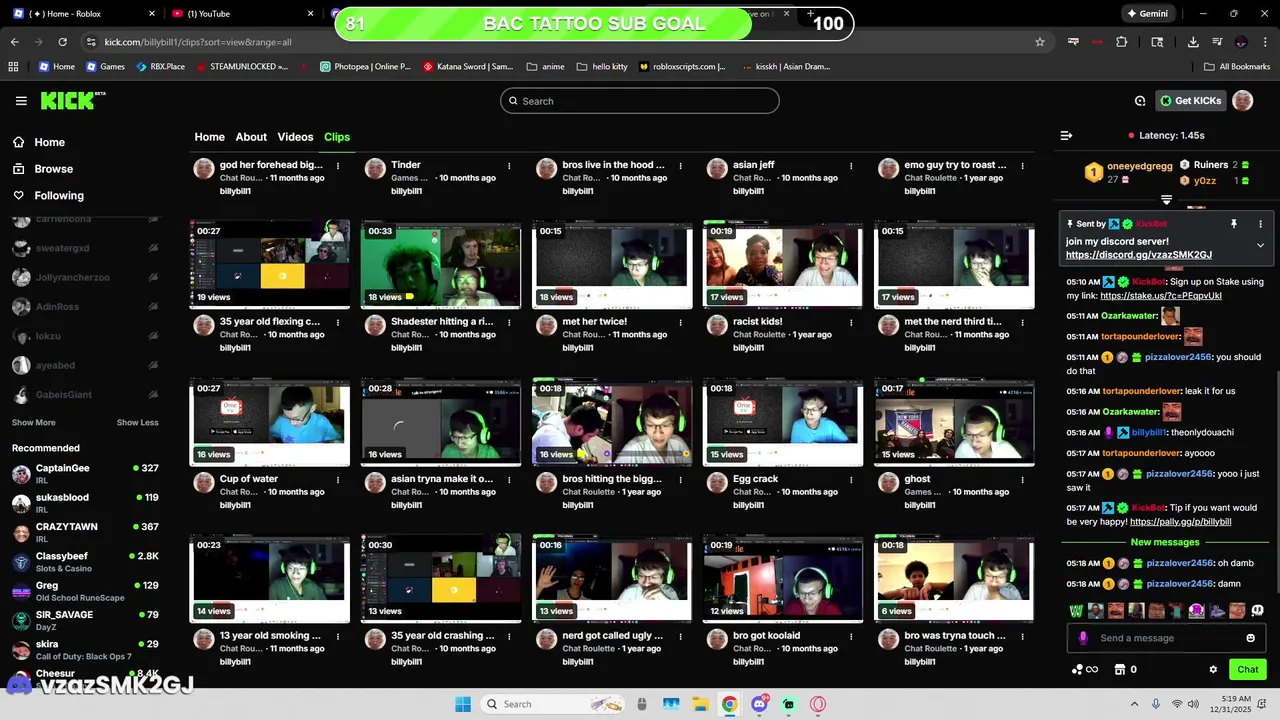
Task: Open Discord from the Windows taskbar
Action: [x=759, y=704]
